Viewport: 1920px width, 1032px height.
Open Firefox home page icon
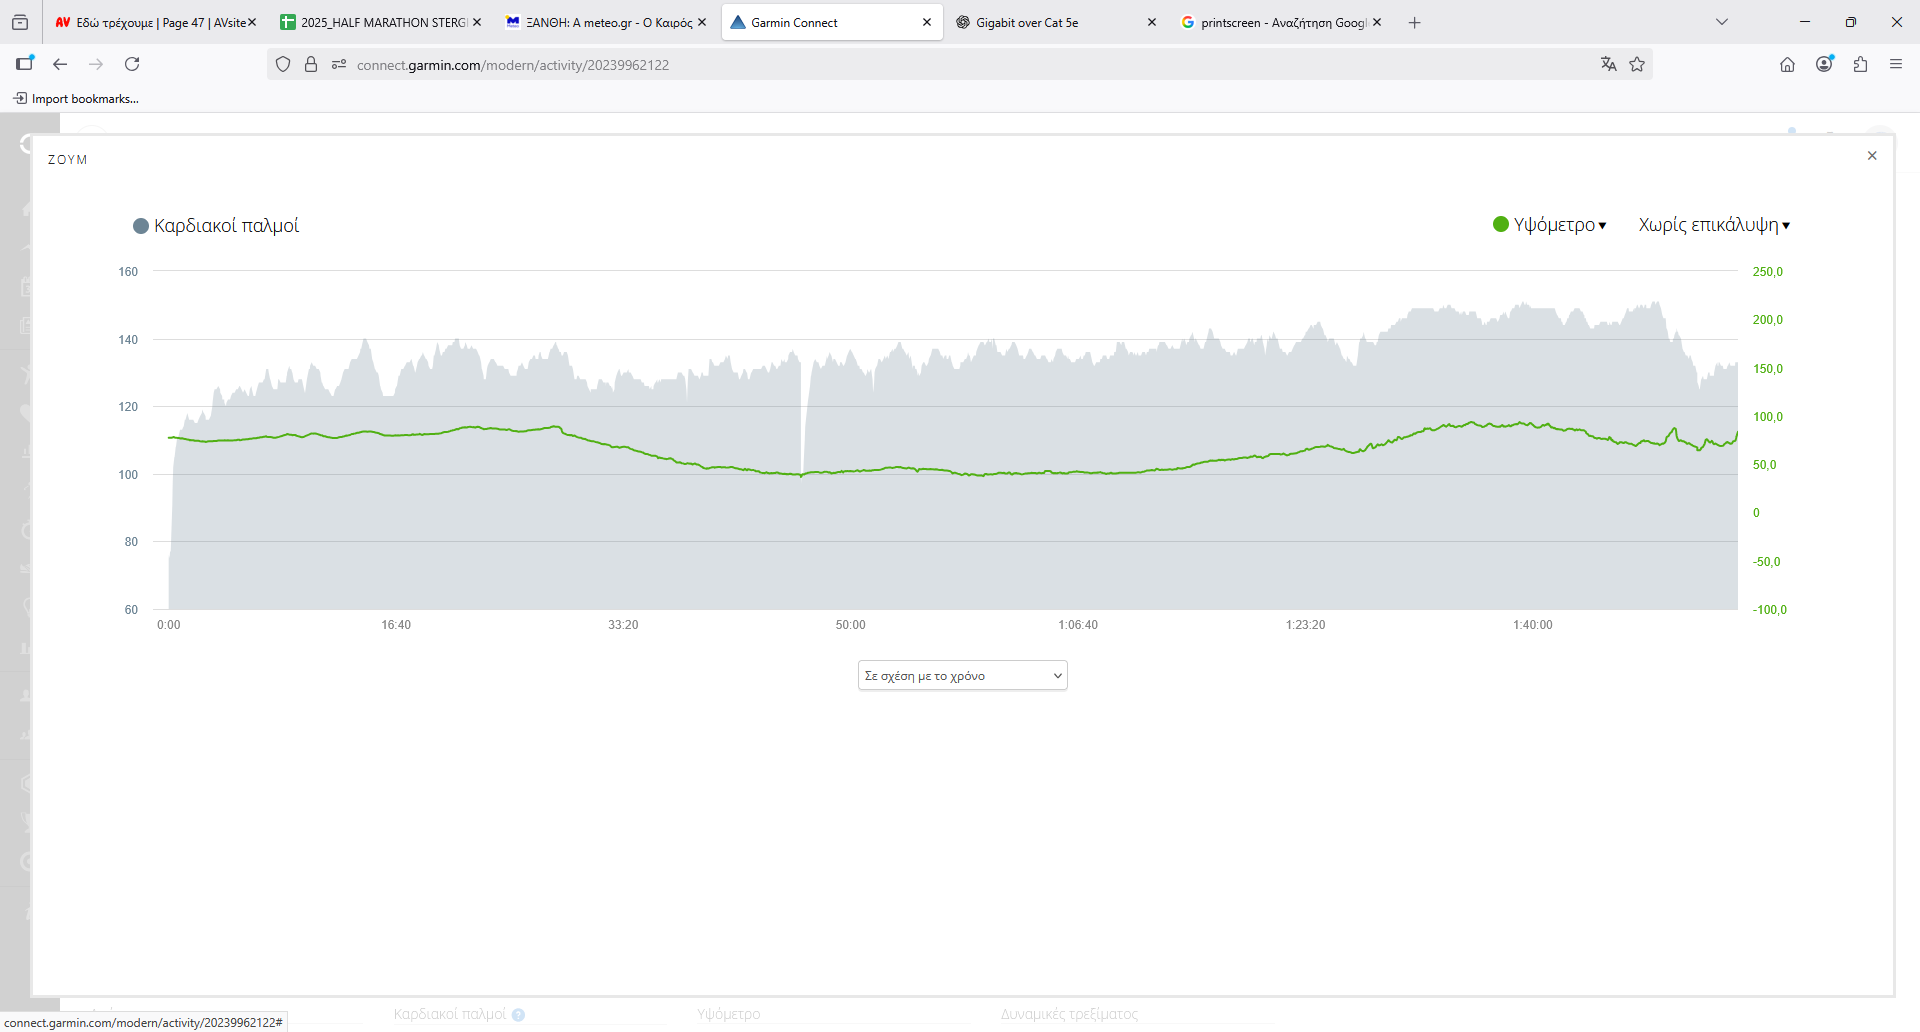(1787, 64)
